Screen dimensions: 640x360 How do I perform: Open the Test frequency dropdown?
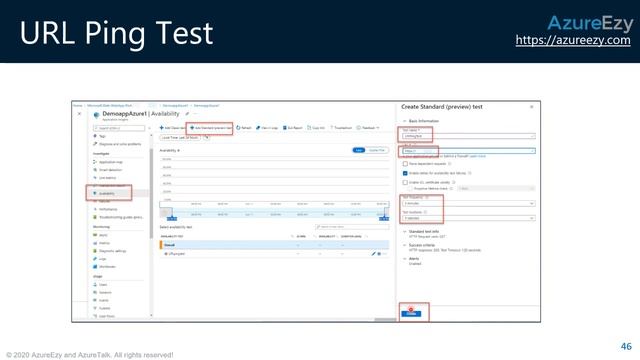(x=469, y=203)
